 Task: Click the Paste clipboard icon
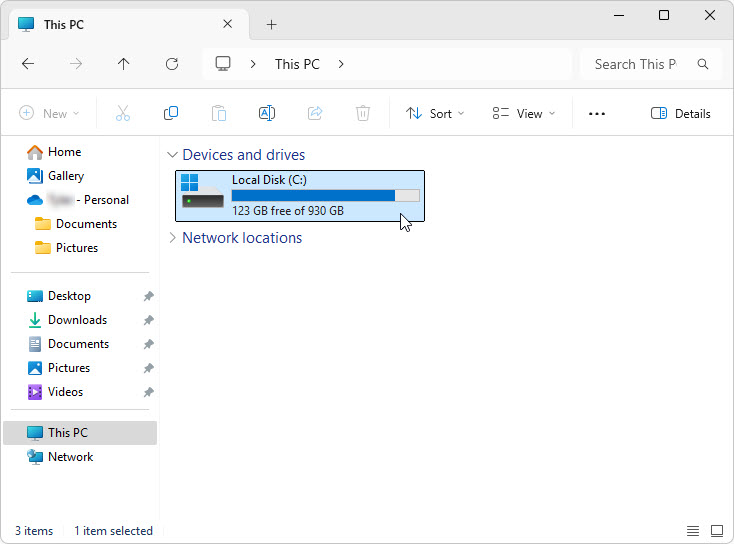tap(219, 113)
